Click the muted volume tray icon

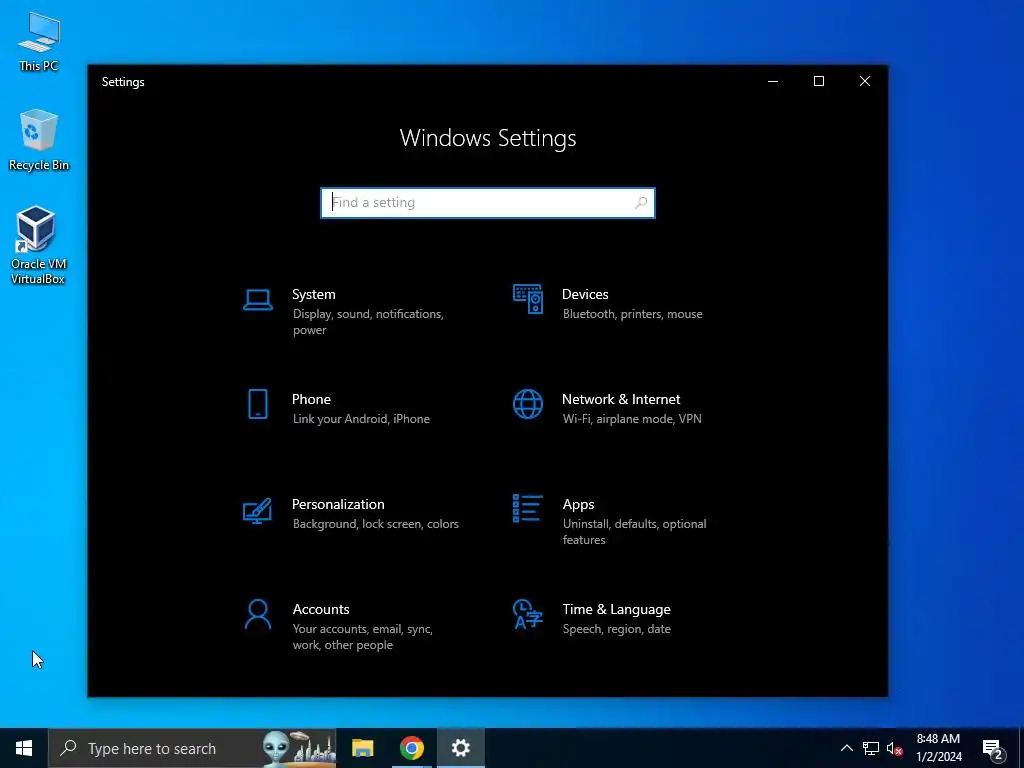point(895,748)
